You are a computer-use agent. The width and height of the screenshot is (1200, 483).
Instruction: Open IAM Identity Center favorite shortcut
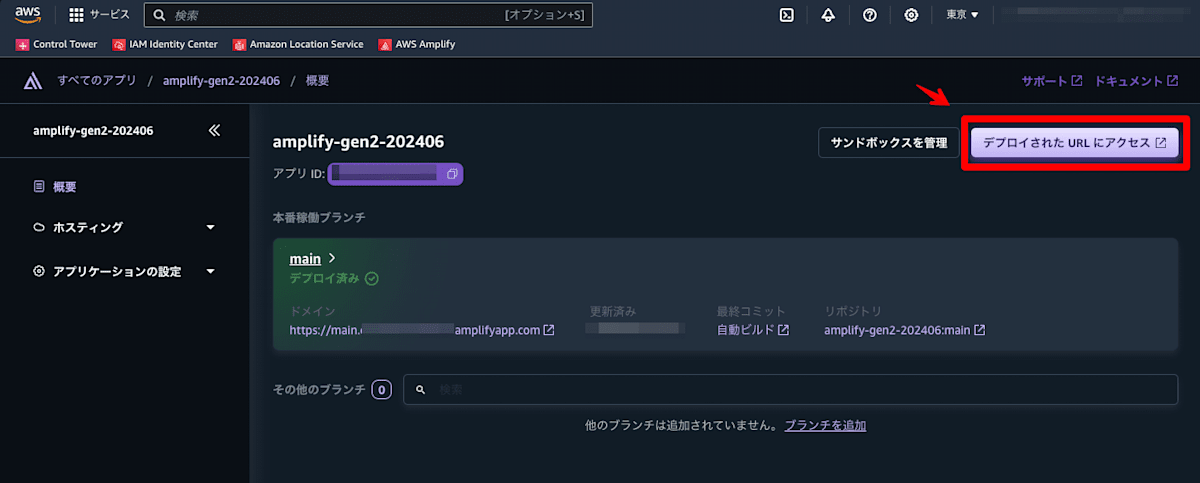165,44
